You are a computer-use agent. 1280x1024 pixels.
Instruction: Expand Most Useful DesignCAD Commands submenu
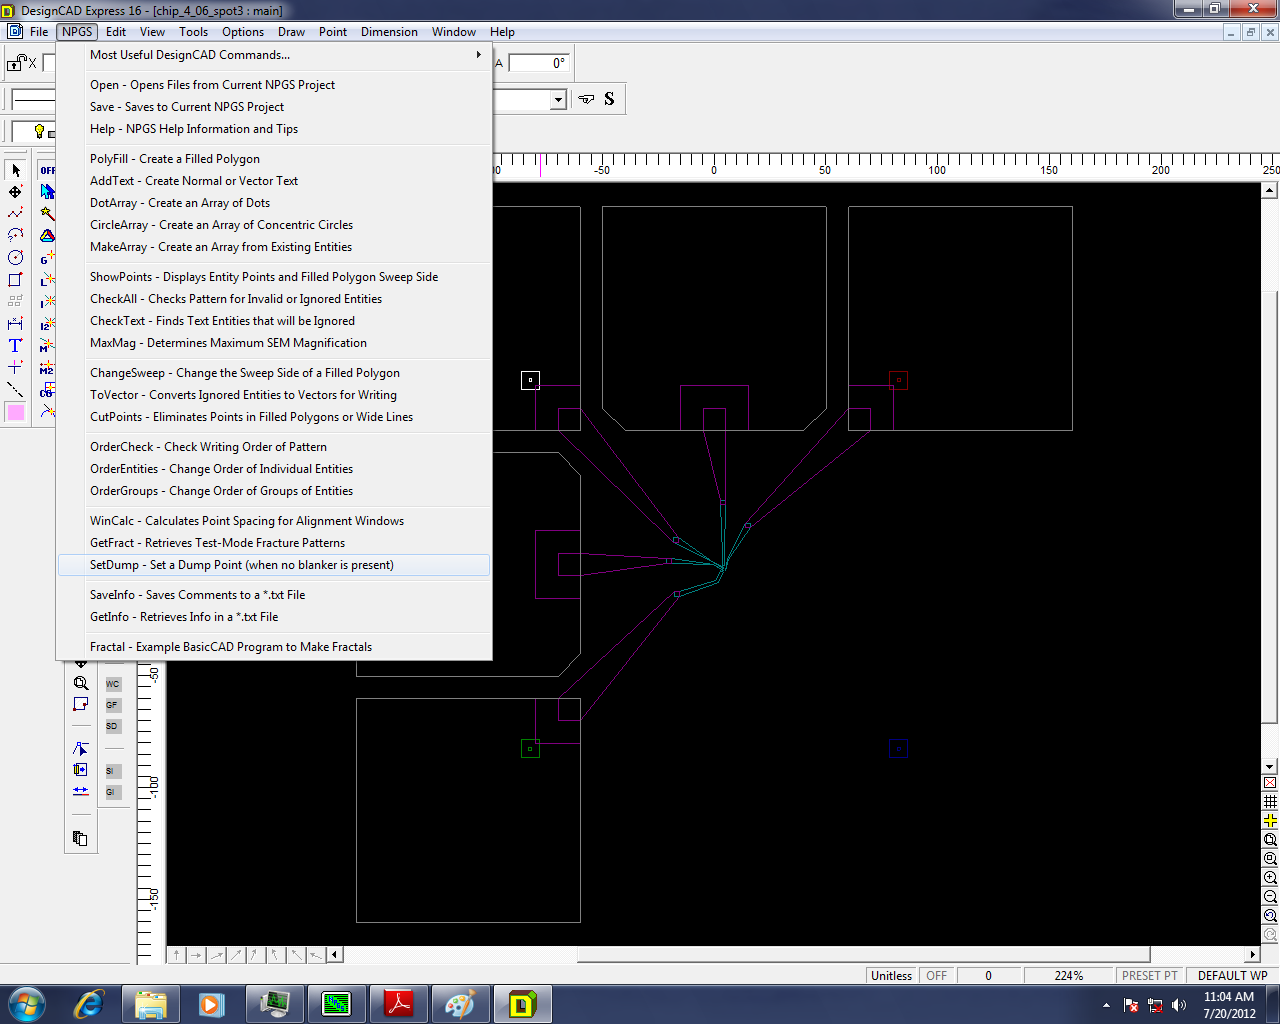point(274,55)
